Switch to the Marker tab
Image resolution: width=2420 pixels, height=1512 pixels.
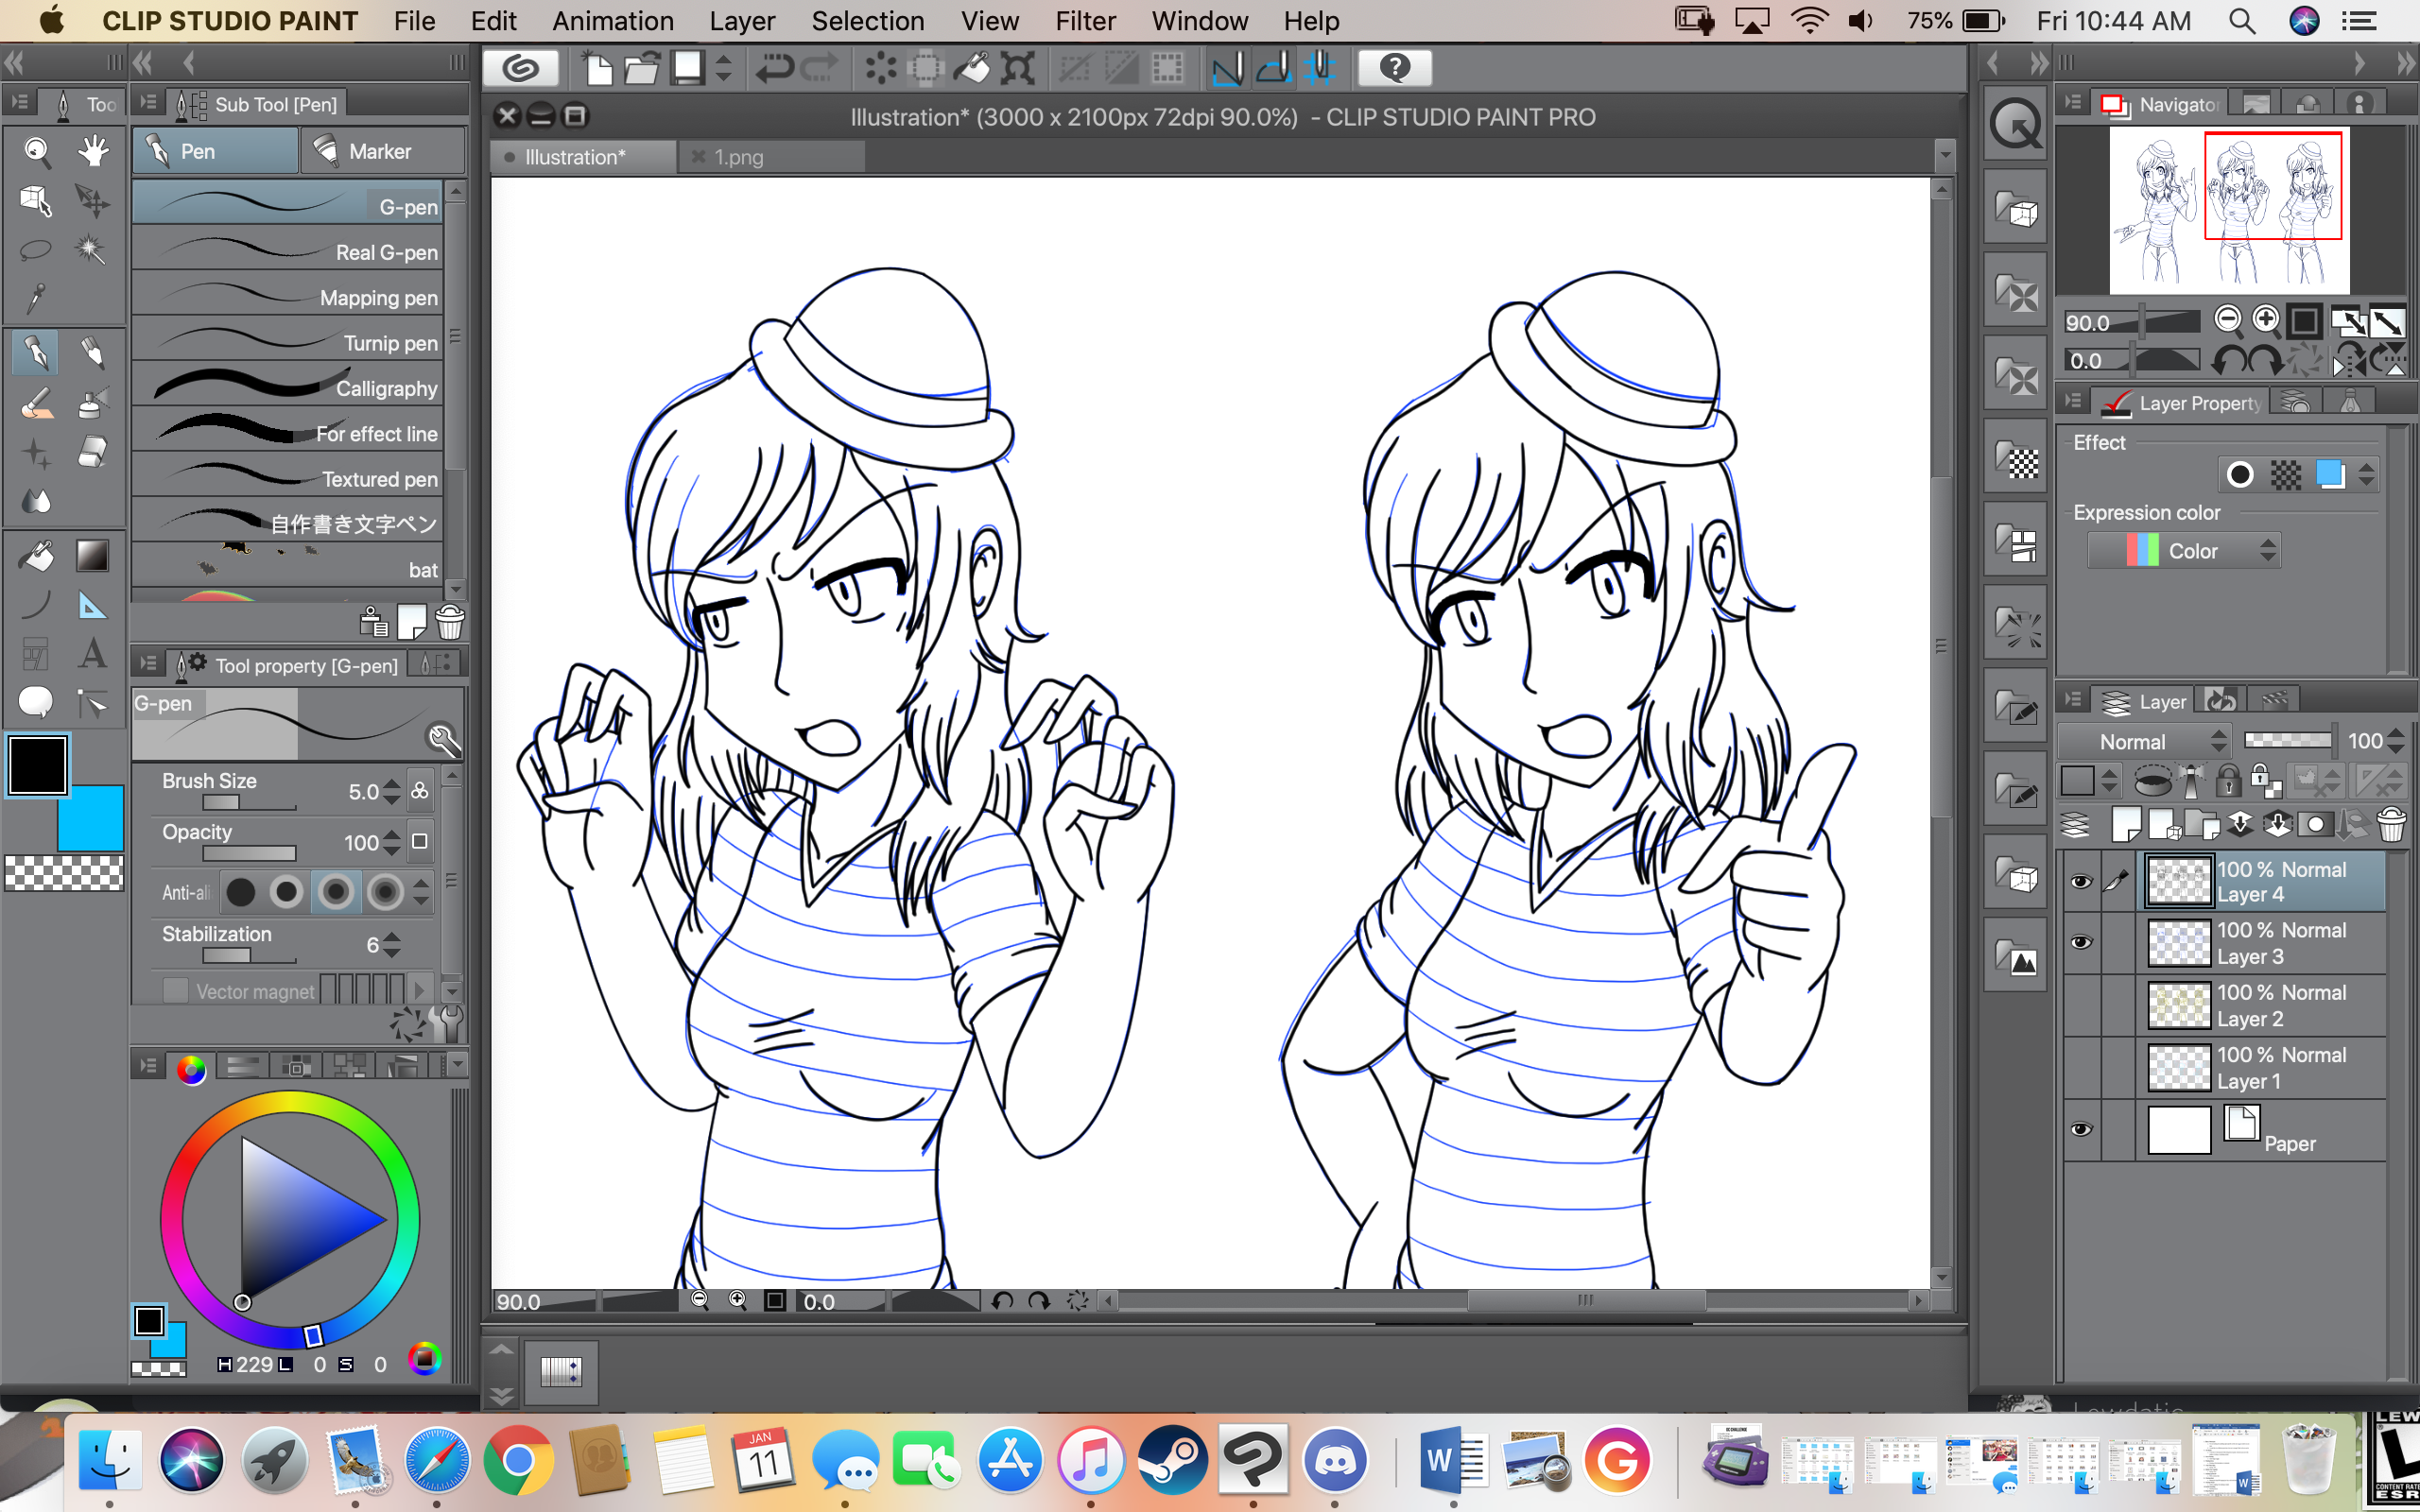381,151
